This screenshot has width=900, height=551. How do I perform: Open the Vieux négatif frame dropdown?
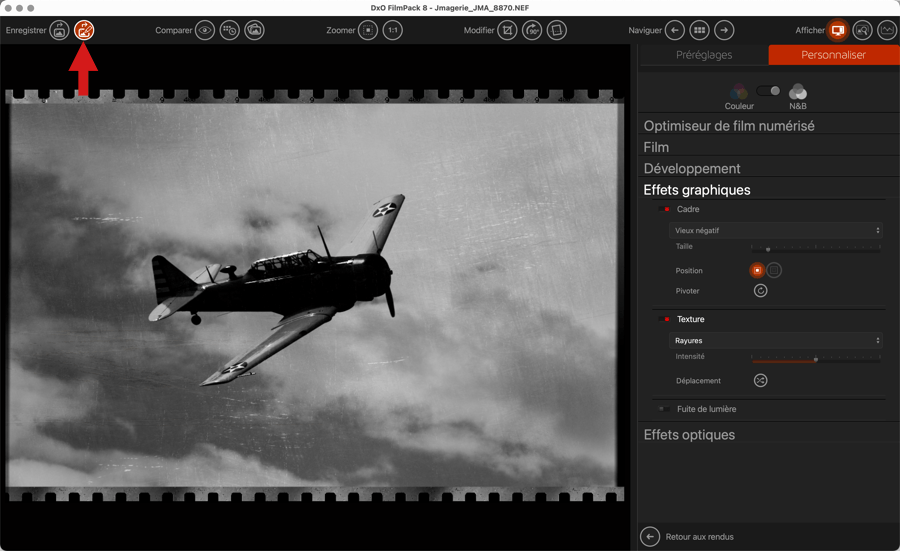776,231
